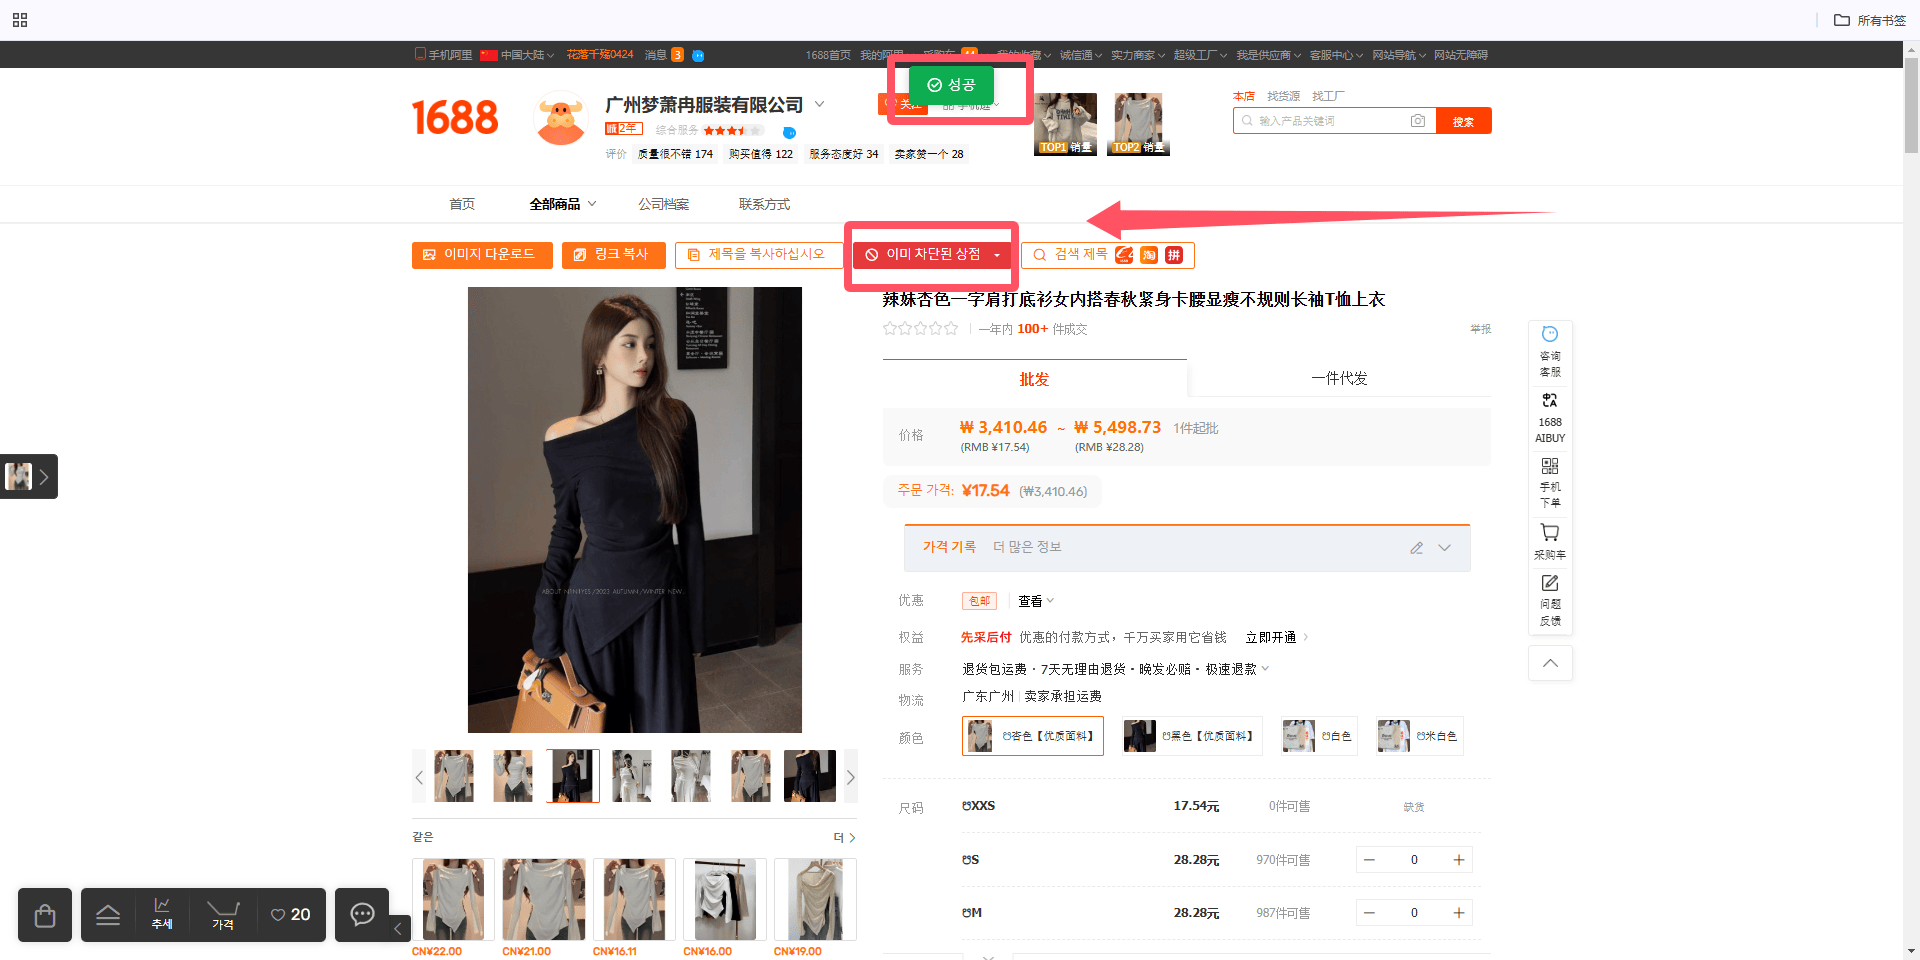Click the 举报 report link
The width and height of the screenshot is (1920, 960).
[1480, 329]
